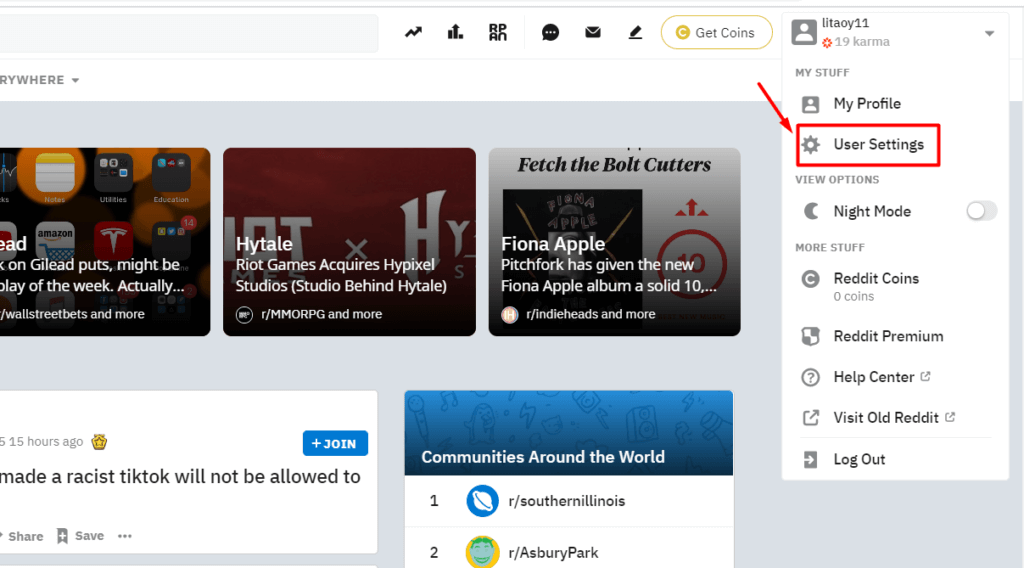This screenshot has width=1024, height=568.
Task: Click the Reddit Premium shield icon
Action: (x=810, y=336)
